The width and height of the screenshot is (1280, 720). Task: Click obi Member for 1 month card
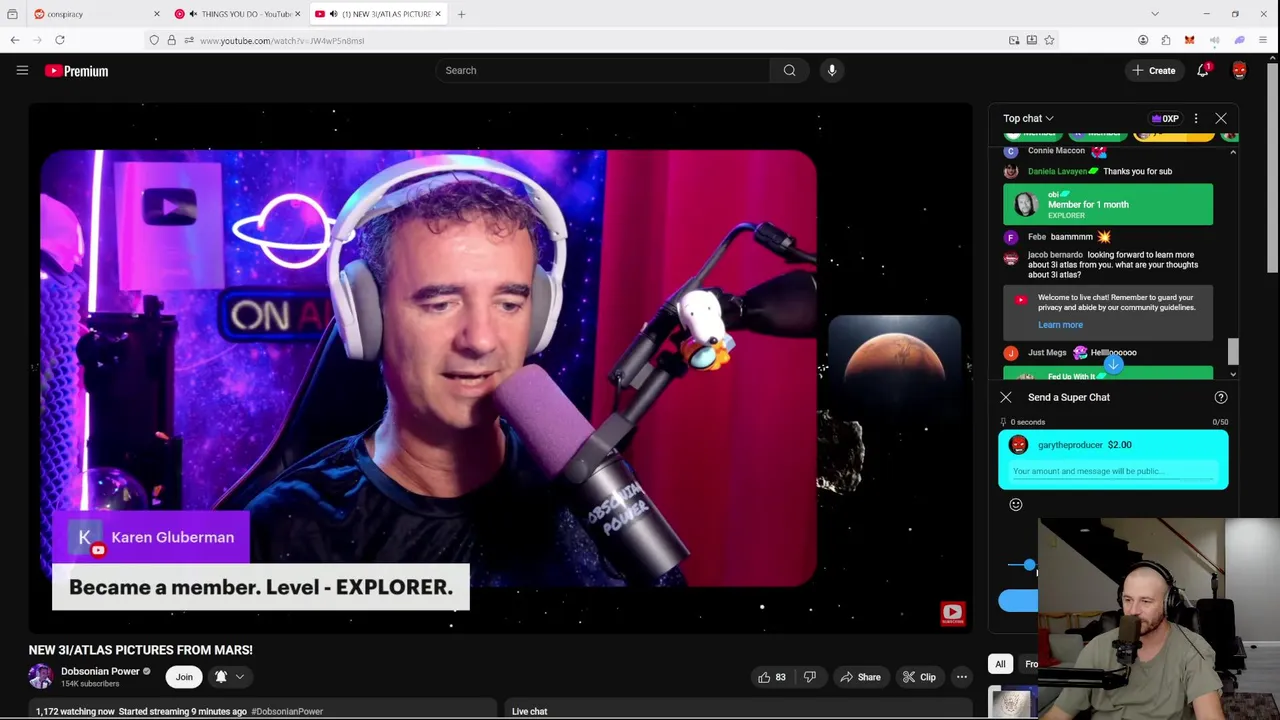click(x=1108, y=204)
